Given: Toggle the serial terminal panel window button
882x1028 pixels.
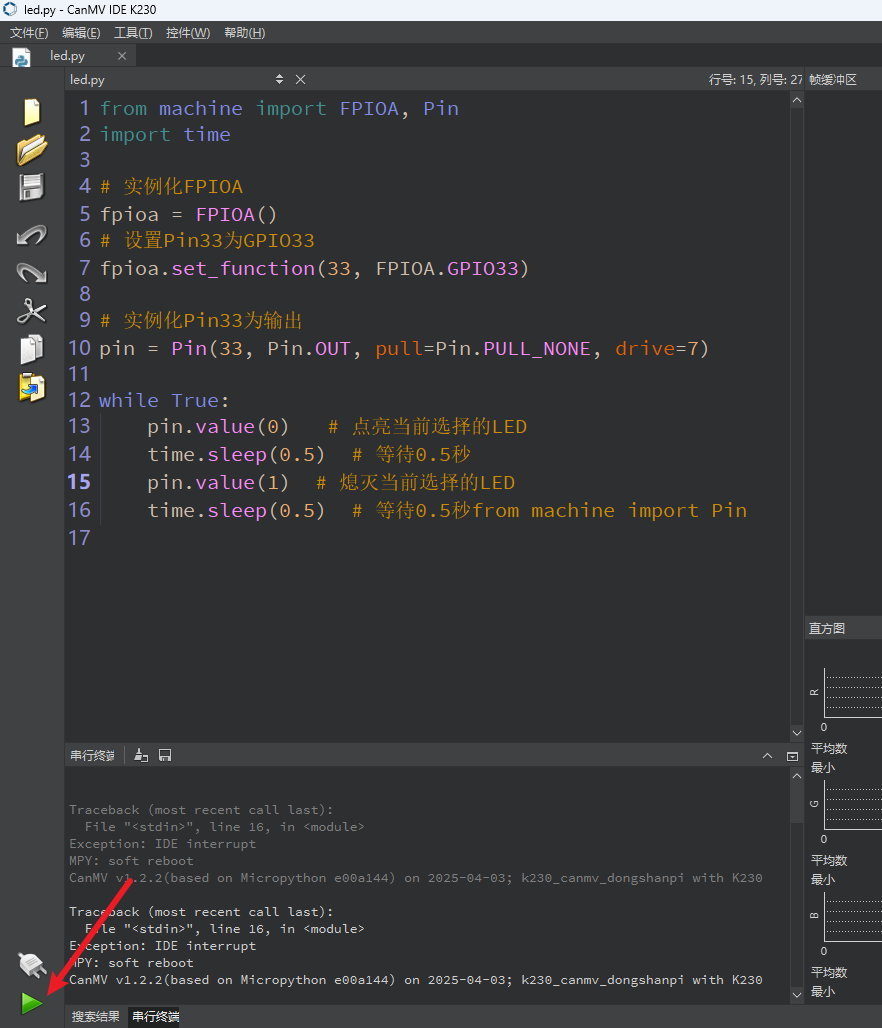Looking at the screenshot, I should [x=792, y=756].
